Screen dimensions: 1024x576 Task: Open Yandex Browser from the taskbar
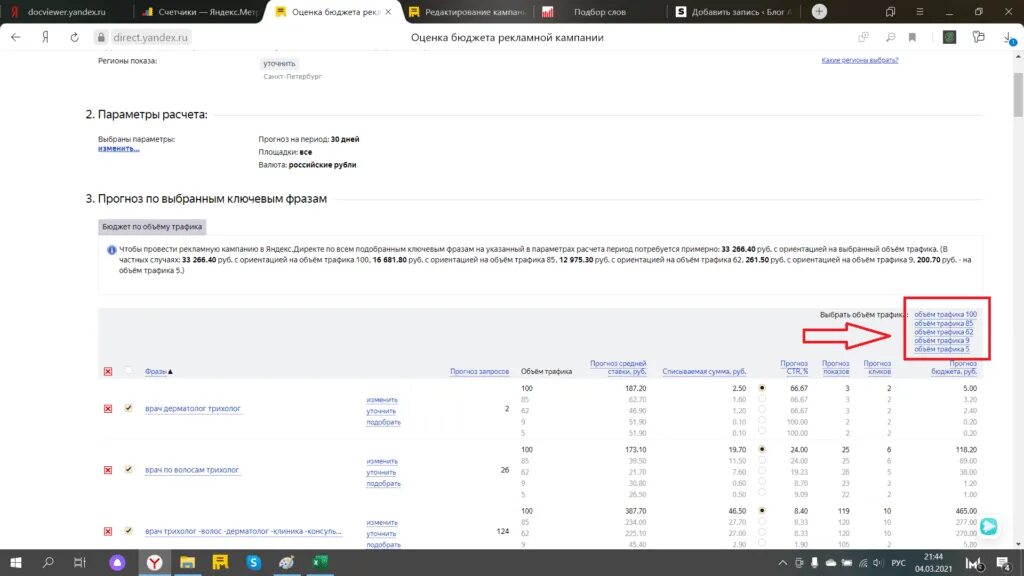(x=154, y=562)
